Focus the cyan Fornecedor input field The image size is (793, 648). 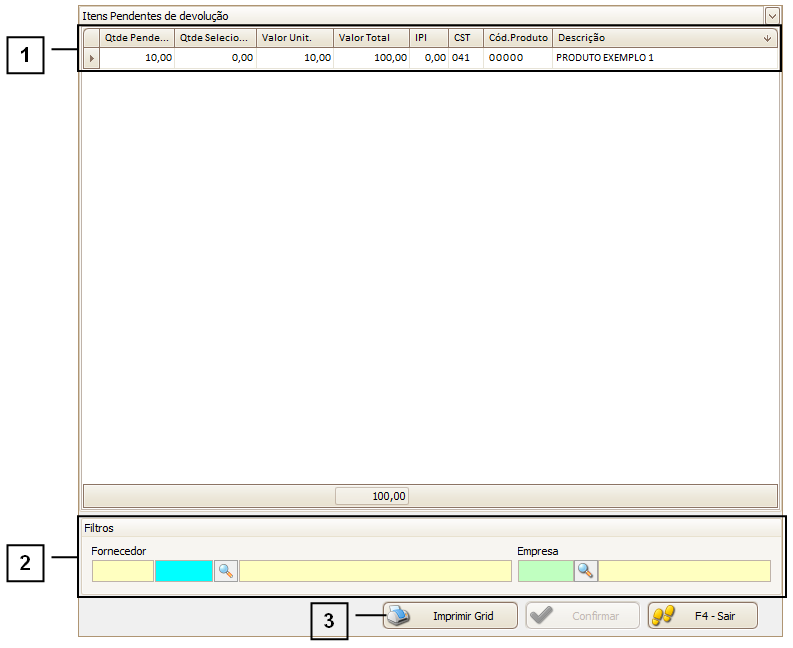point(184,571)
